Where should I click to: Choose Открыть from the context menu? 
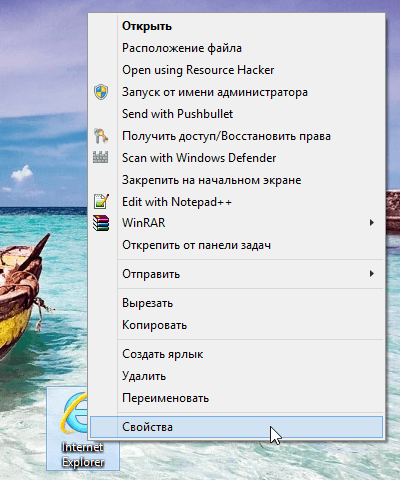[147, 26]
